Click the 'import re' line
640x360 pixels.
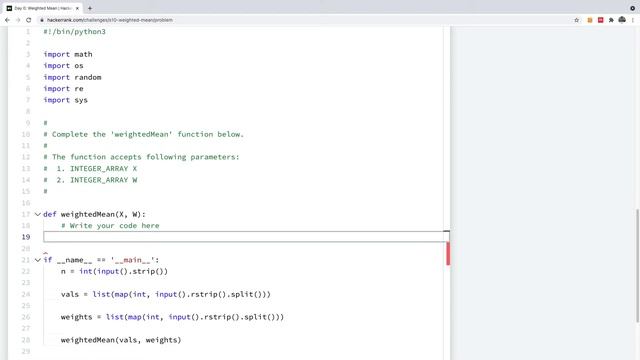tap(63, 89)
